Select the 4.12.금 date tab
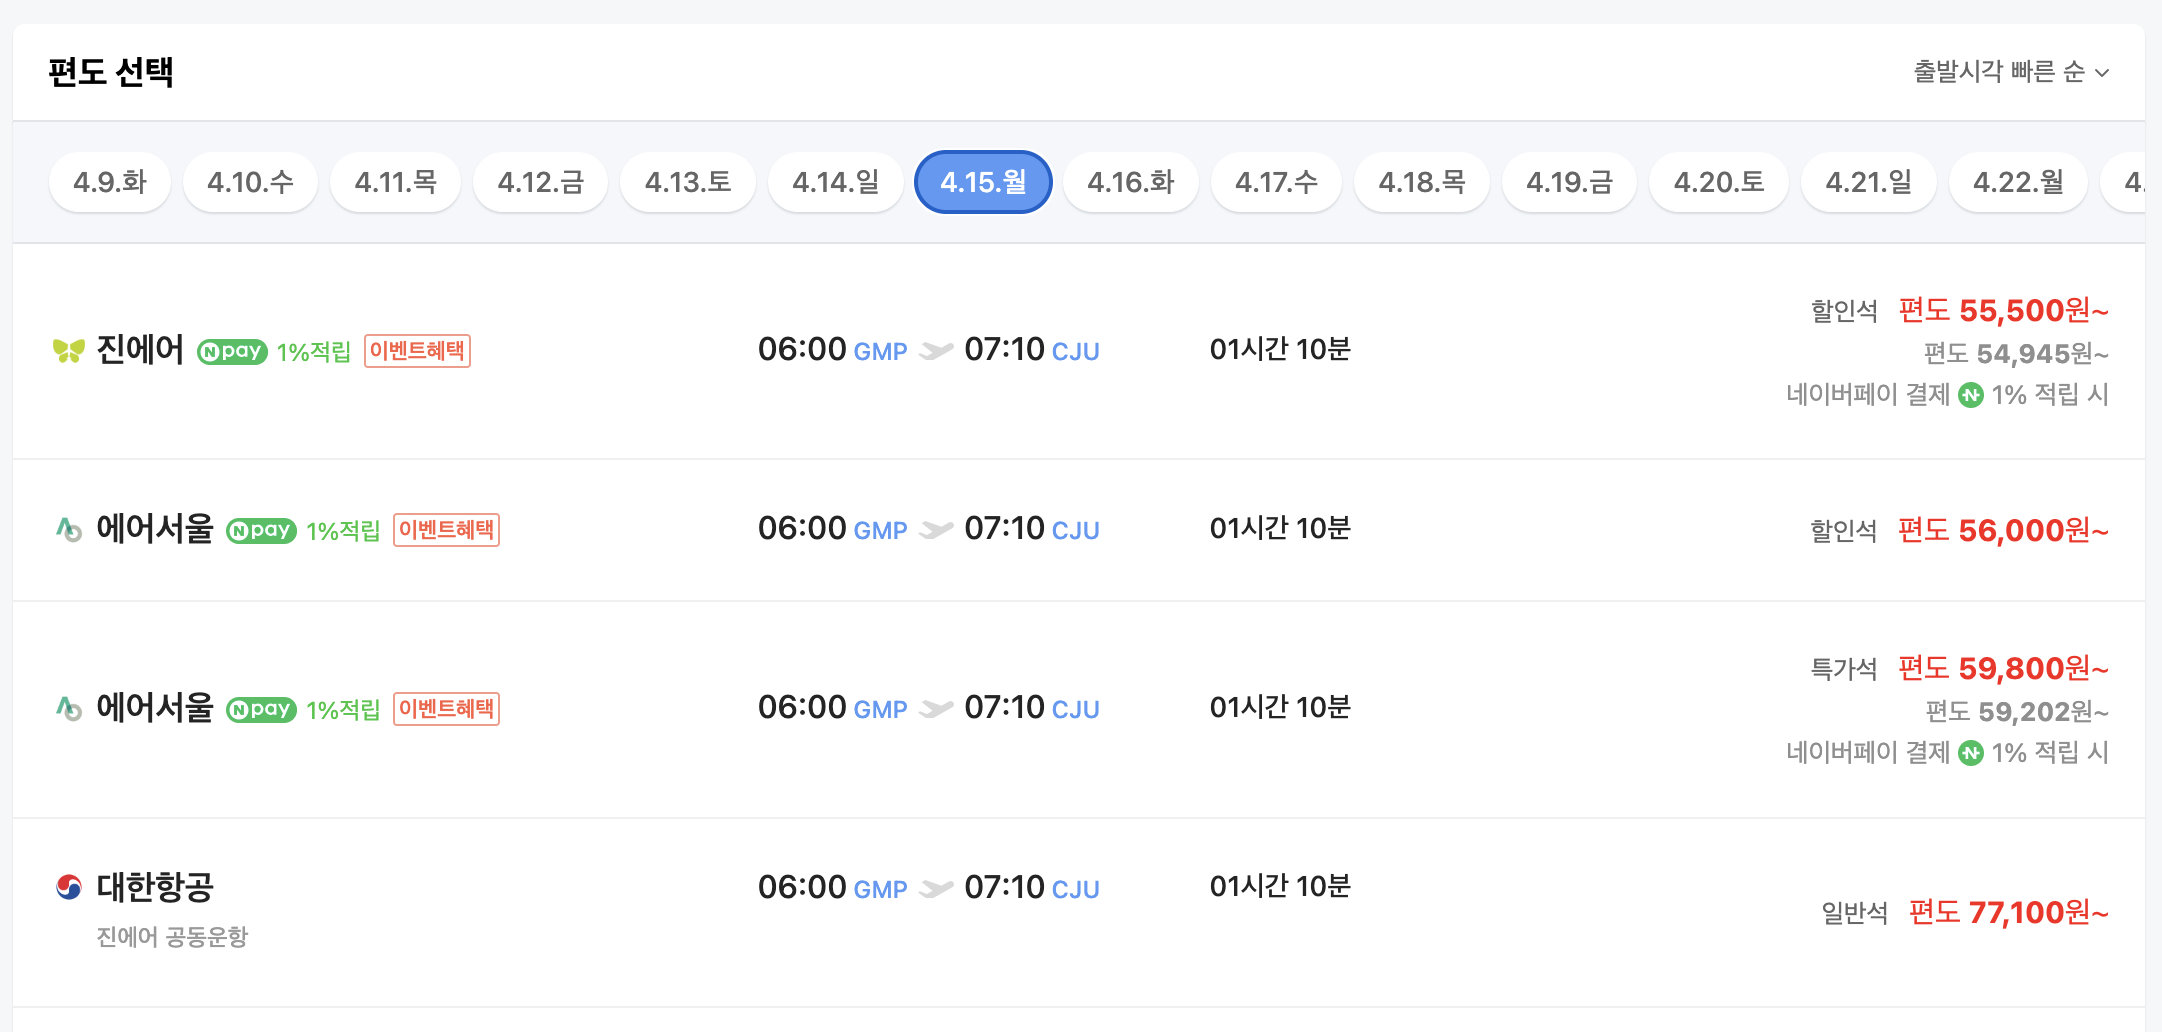 pos(541,182)
